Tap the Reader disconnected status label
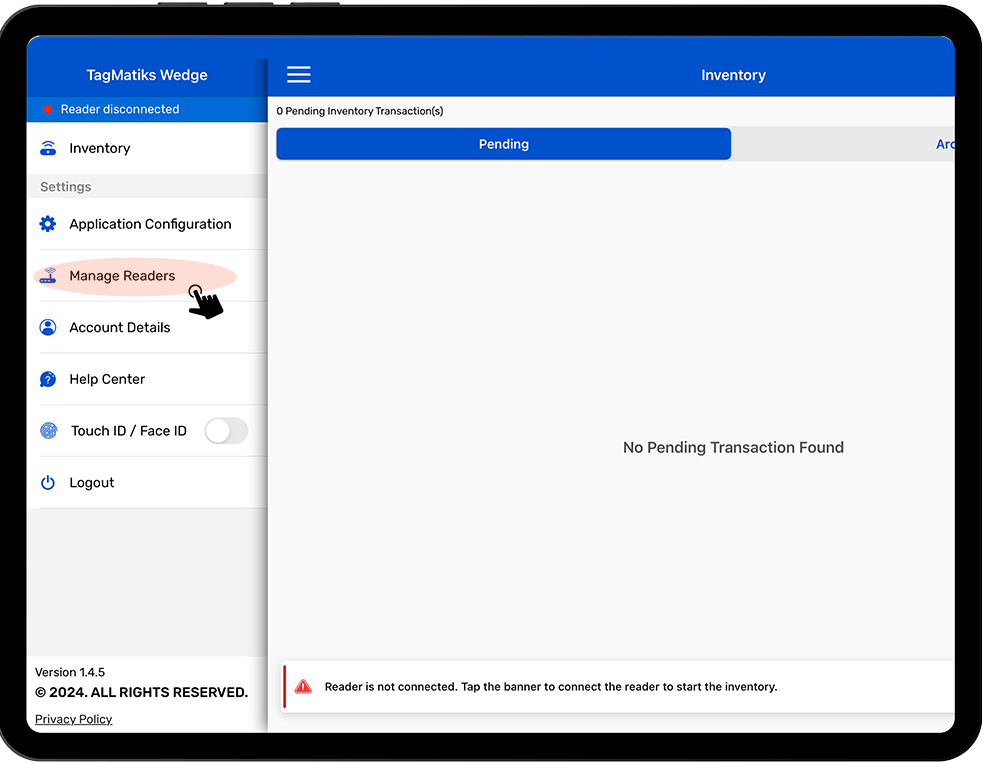Screen dimensions: 988x763 coord(120,110)
